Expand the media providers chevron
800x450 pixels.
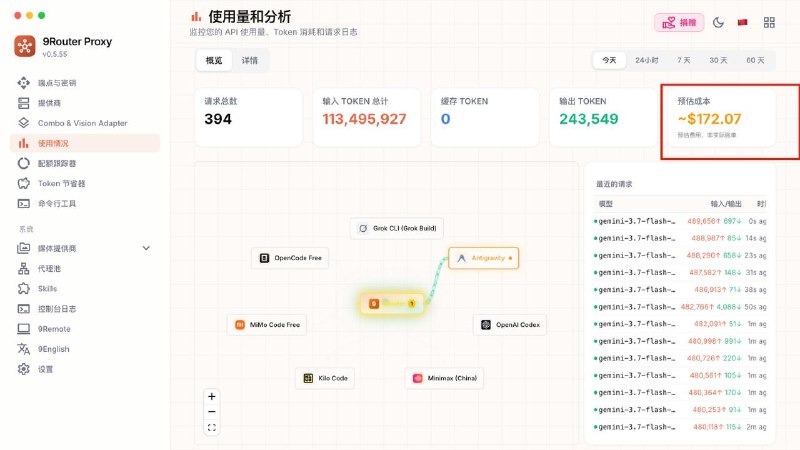(146, 248)
